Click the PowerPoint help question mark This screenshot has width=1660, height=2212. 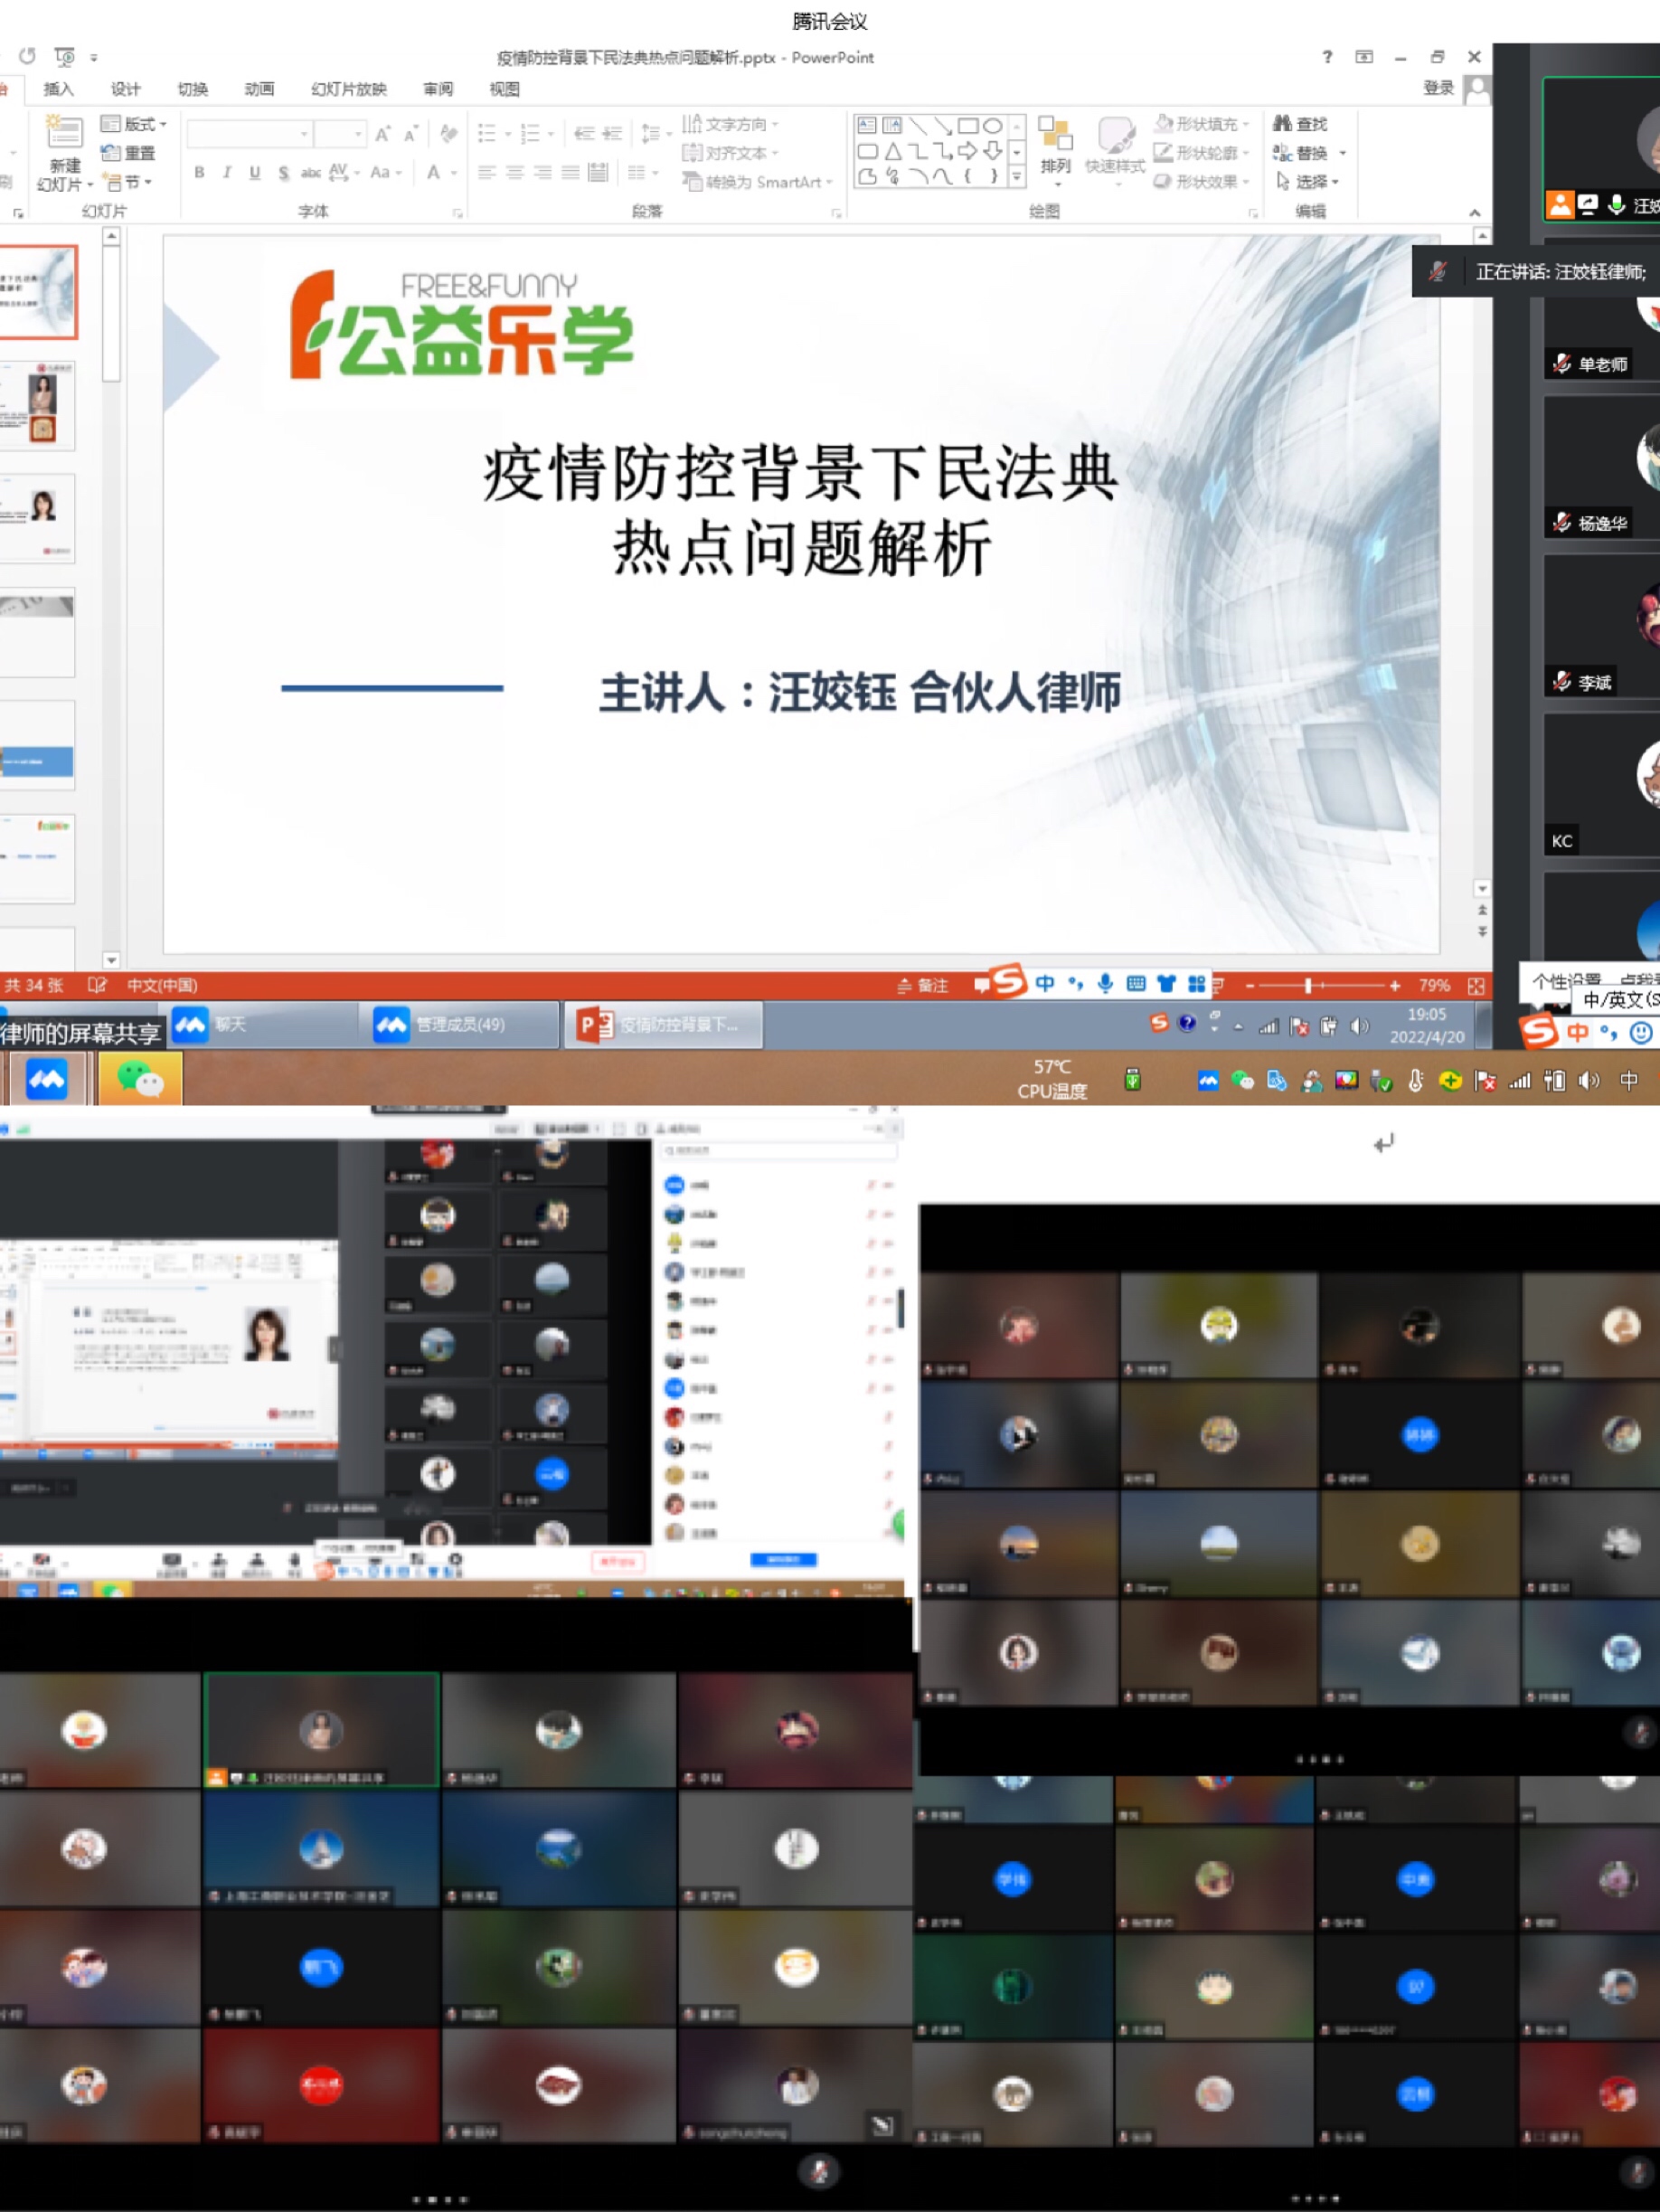point(1327,57)
